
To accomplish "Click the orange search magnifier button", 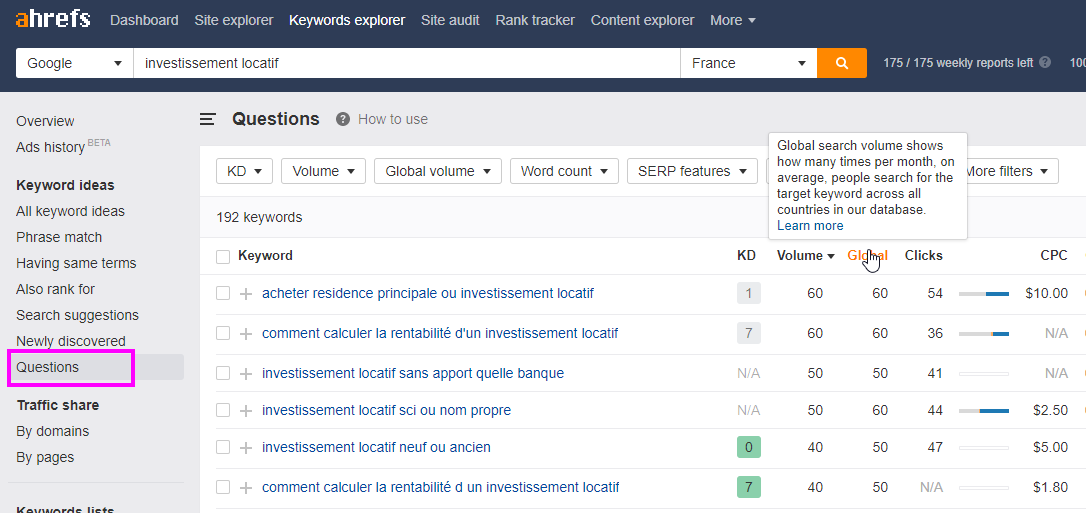I will (x=842, y=63).
